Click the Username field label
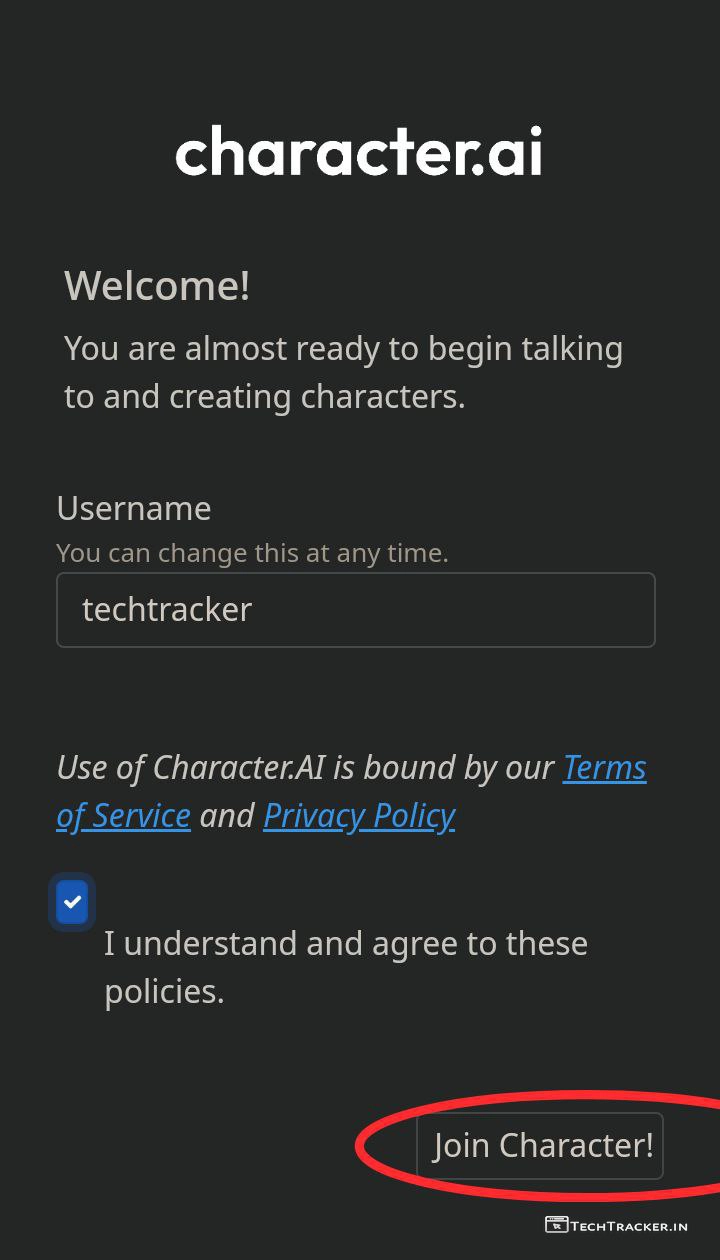This screenshot has height=1260, width=720. click(134, 508)
